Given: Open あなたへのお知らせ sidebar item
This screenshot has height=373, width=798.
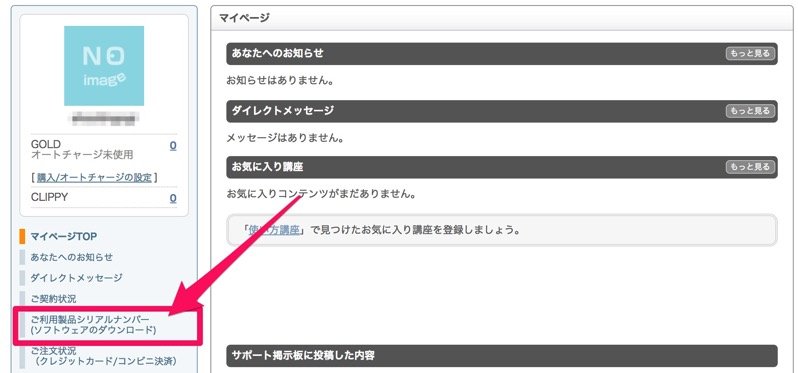Looking at the screenshot, I should [x=71, y=257].
